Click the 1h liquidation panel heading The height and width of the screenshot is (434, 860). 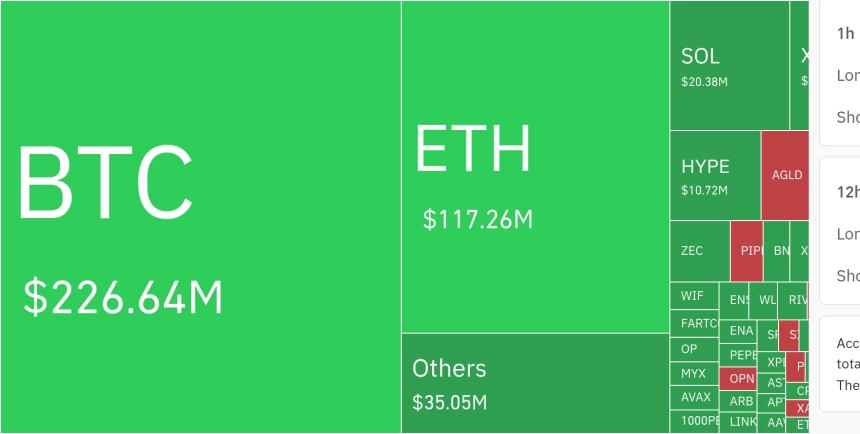[845, 33]
